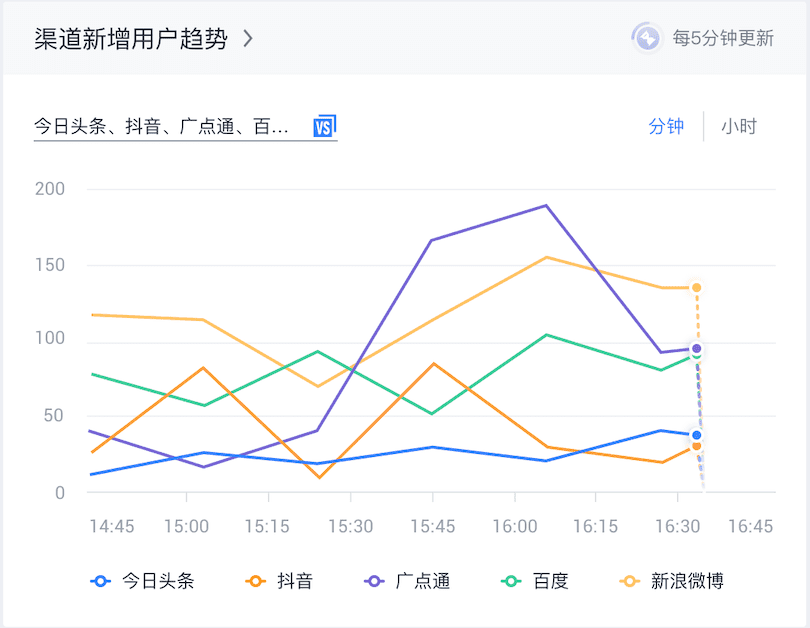The width and height of the screenshot is (810, 628).
Task: Click the blue 今日头条 endpoint on chart
Action: (x=696, y=435)
